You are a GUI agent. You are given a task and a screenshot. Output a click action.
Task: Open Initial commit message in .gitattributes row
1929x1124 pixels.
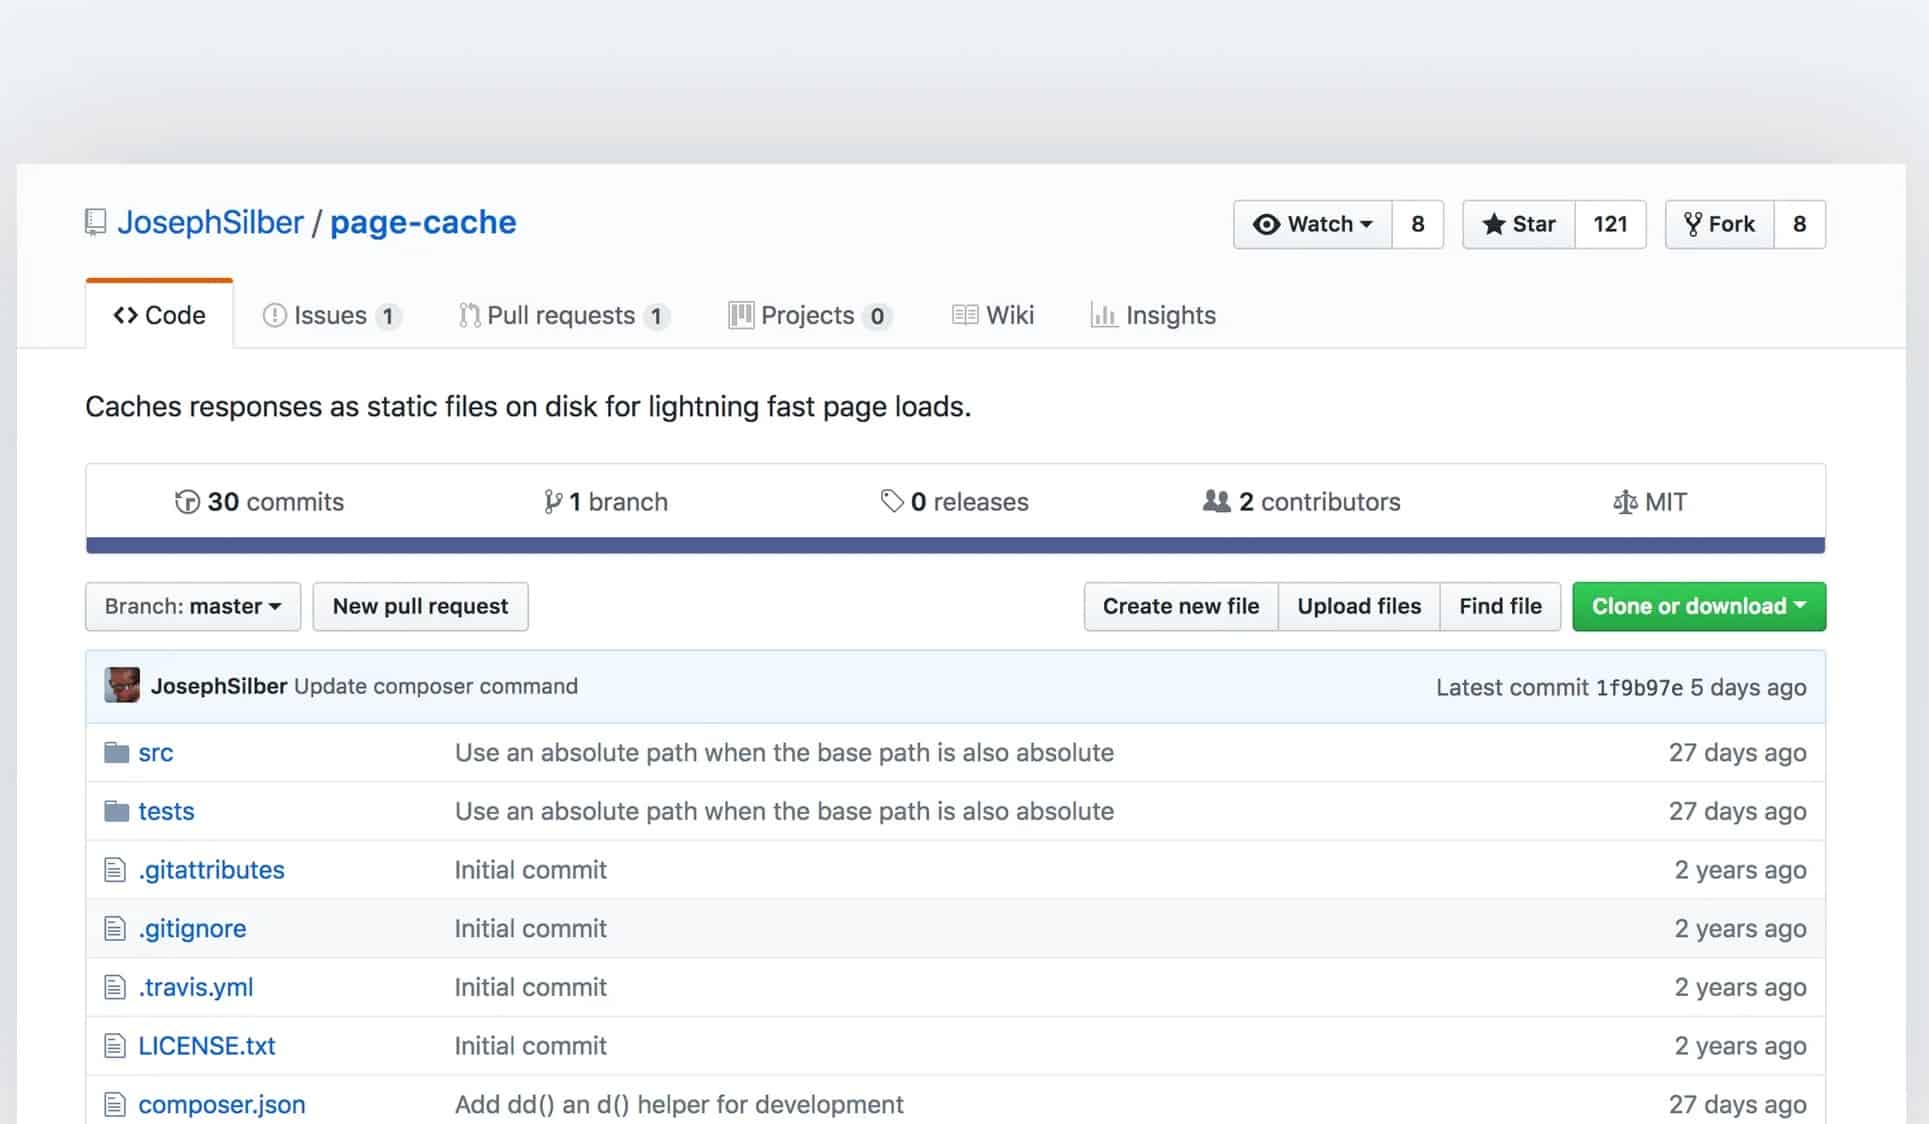point(530,870)
